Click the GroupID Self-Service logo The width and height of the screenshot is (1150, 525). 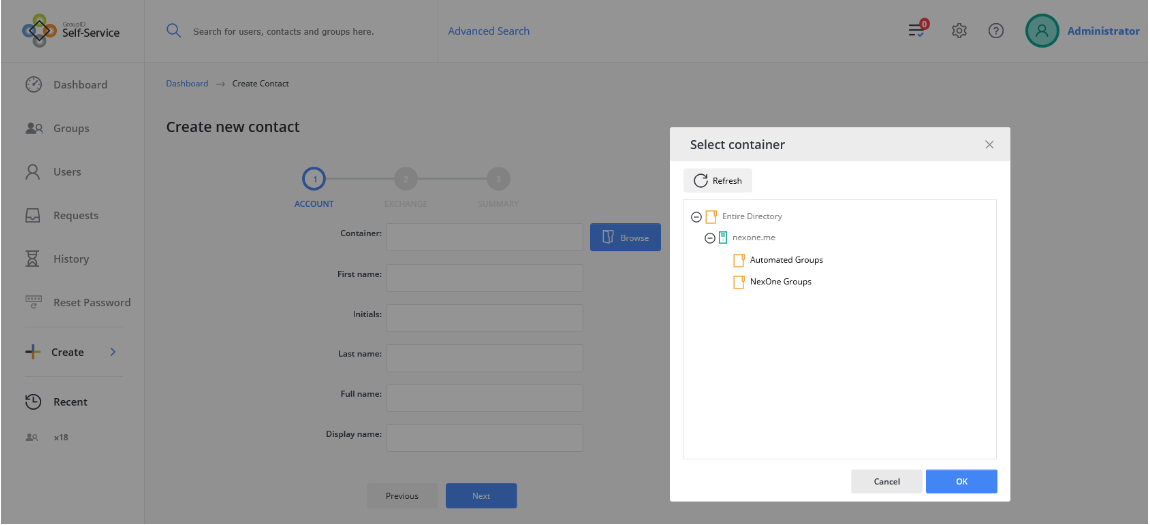click(71, 31)
